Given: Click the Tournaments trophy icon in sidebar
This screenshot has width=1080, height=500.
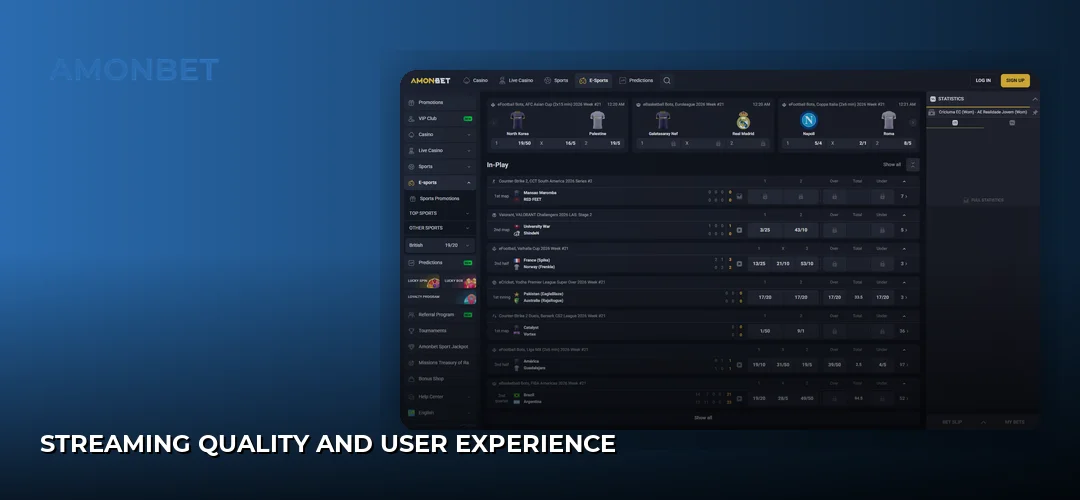Looking at the screenshot, I should click(411, 331).
